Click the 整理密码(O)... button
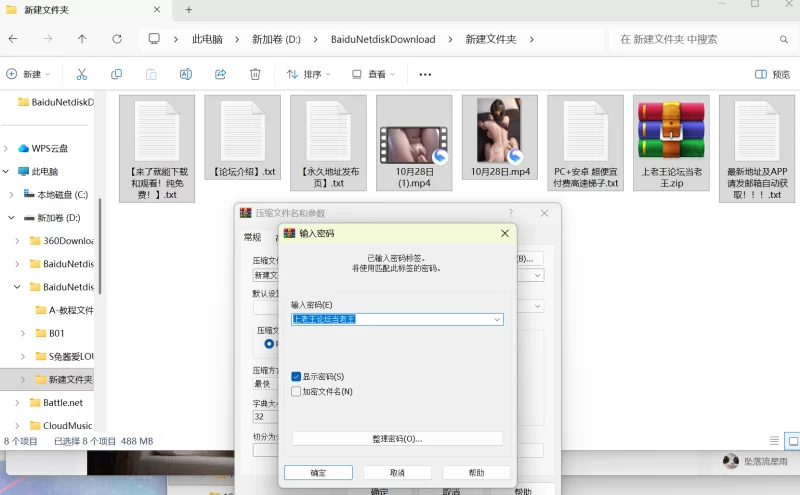The image size is (800, 495). tap(397, 438)
